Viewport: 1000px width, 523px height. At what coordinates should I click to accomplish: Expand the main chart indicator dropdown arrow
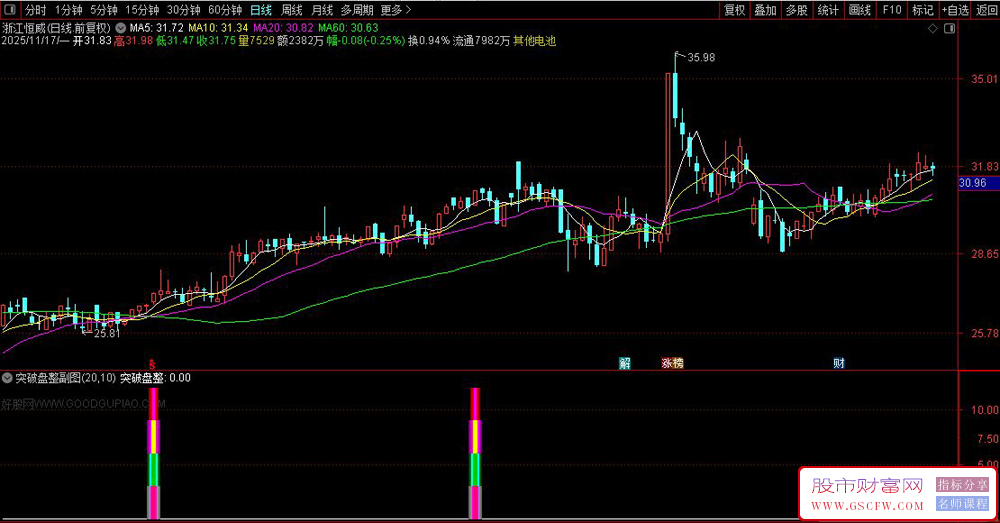(121, 28)
